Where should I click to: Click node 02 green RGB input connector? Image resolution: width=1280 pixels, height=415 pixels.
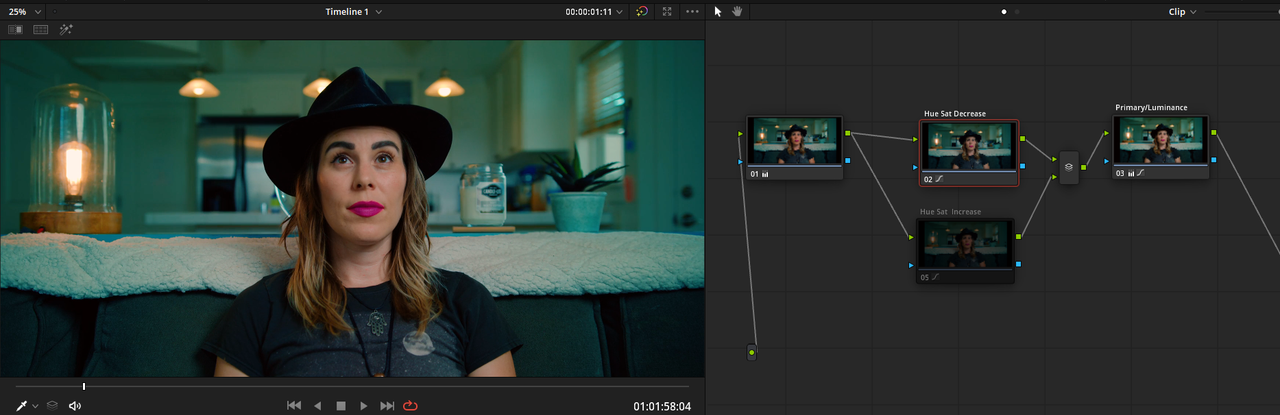point(913,138)
